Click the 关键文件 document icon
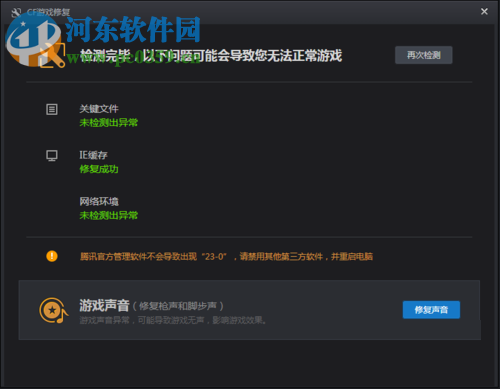 [x=52, y=109]
